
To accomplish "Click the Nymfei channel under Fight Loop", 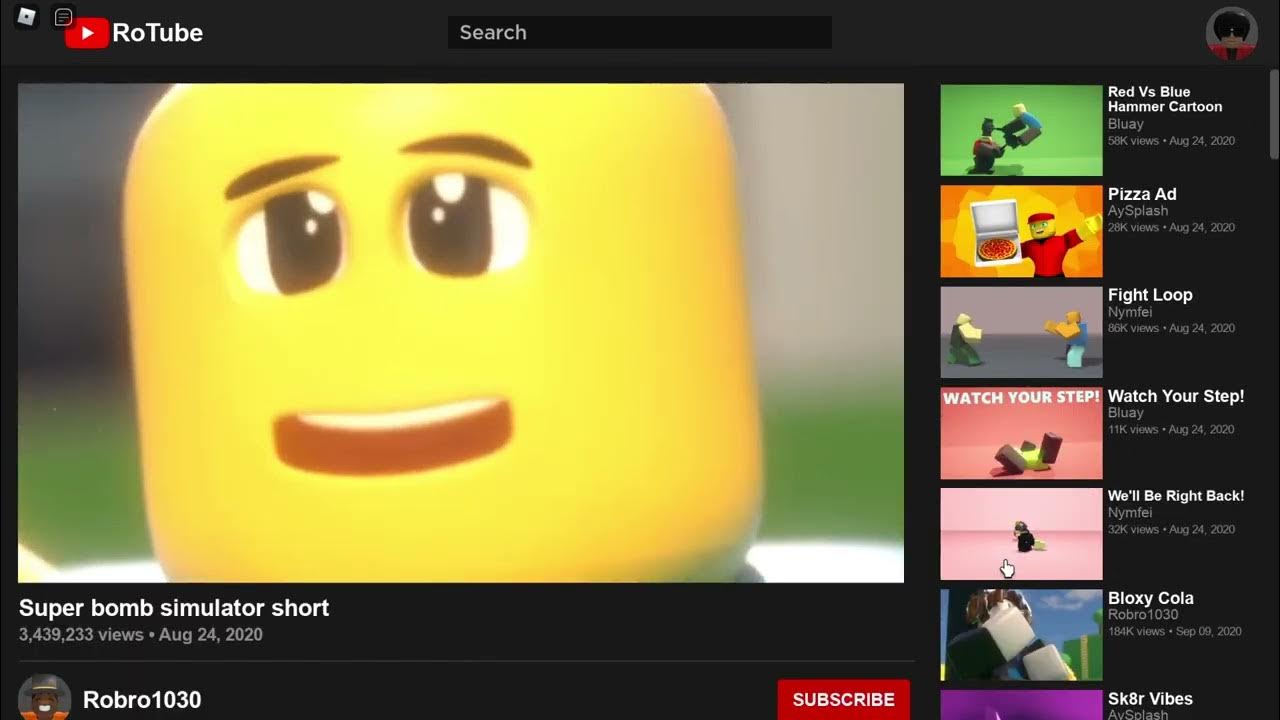I will [1130, 312].
